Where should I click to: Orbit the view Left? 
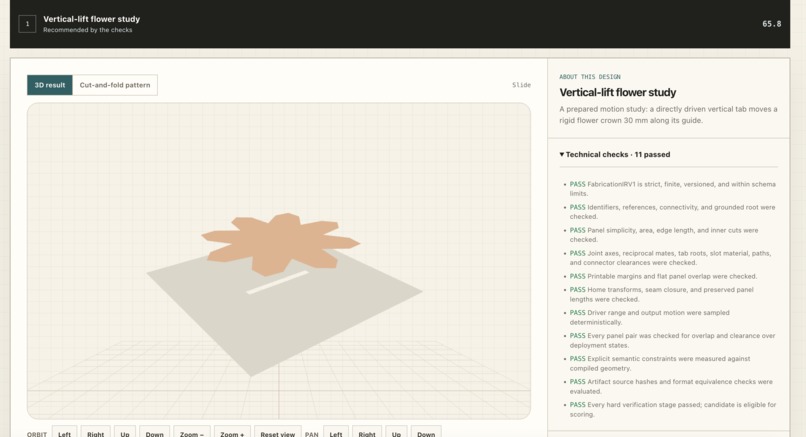[x=64, y=433]
